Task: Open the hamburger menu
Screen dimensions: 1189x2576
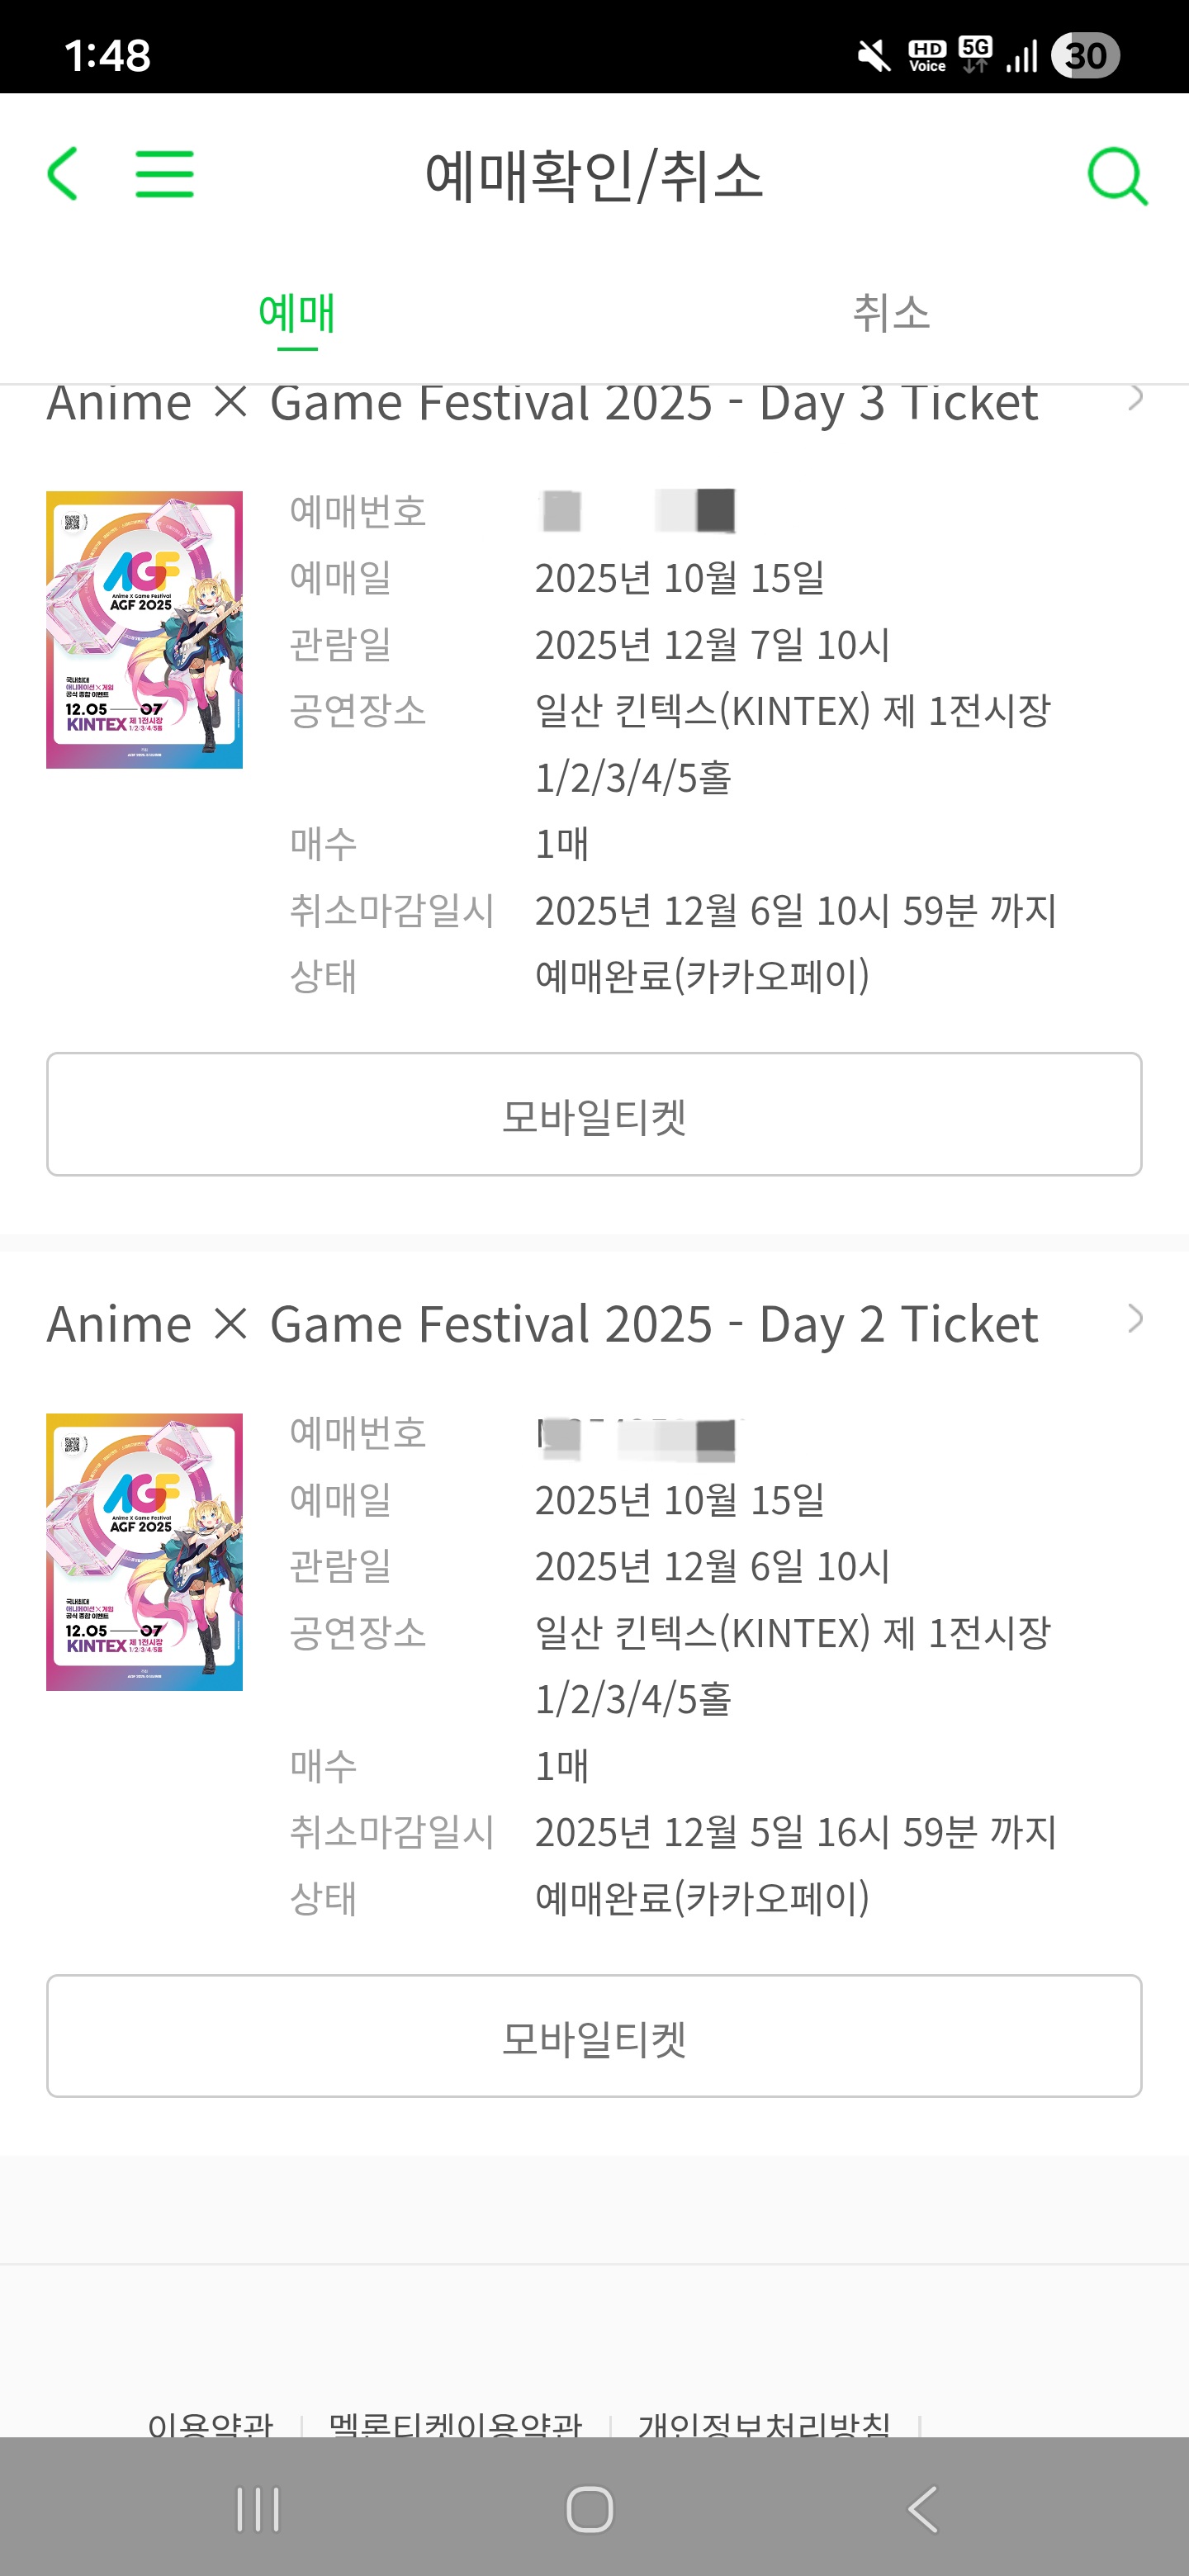Action: point(165,174)
